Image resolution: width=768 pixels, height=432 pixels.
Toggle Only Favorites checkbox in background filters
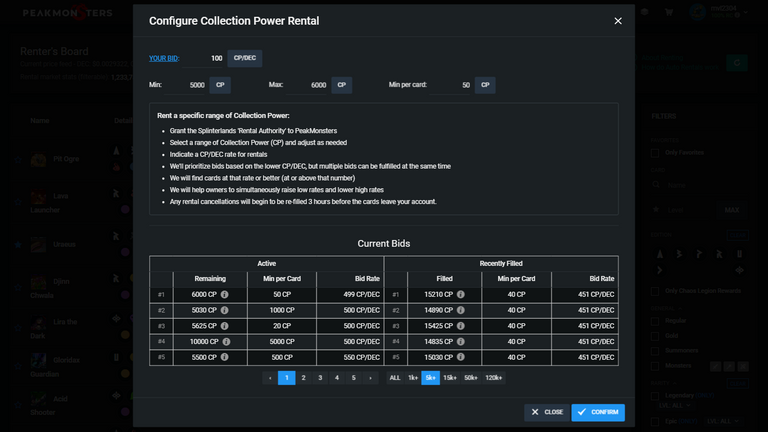coord(655,153)
